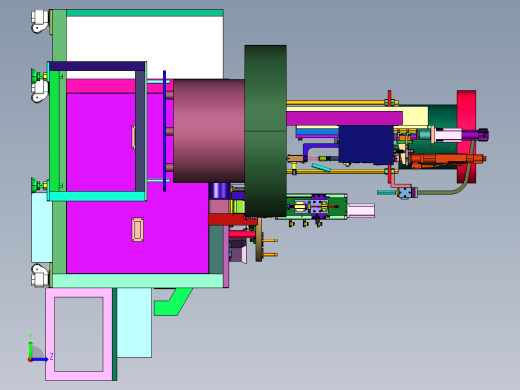
Task: Click the Z axis of the triad
Action: point(41,359)
